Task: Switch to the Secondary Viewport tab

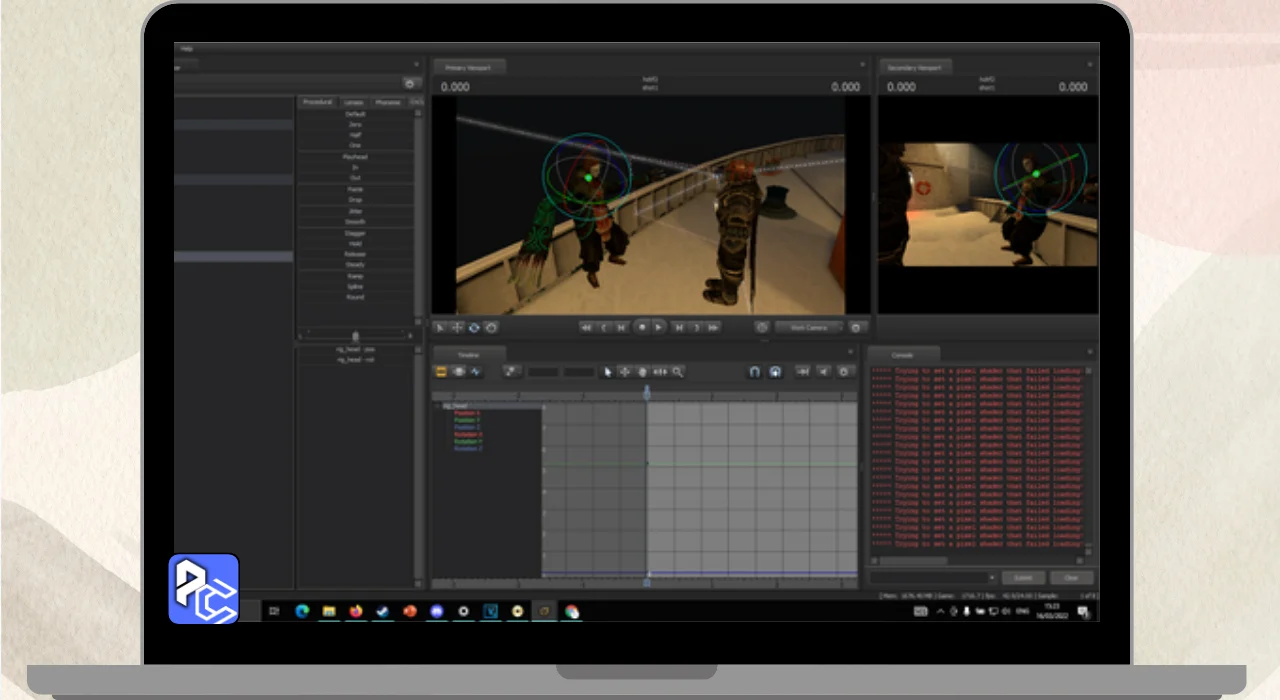Action: 915,67
